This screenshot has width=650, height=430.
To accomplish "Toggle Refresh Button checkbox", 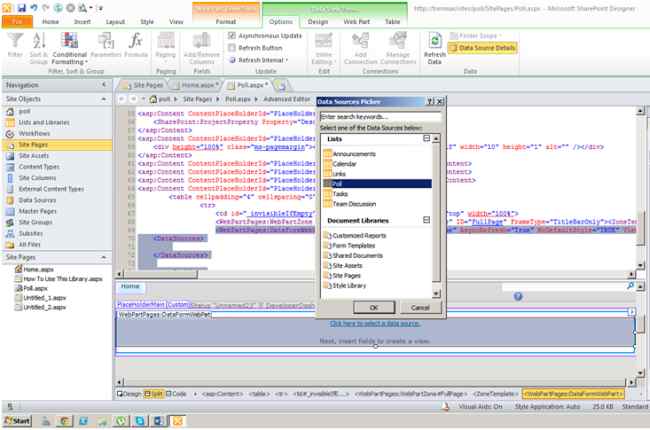I will tap(232, 48).
